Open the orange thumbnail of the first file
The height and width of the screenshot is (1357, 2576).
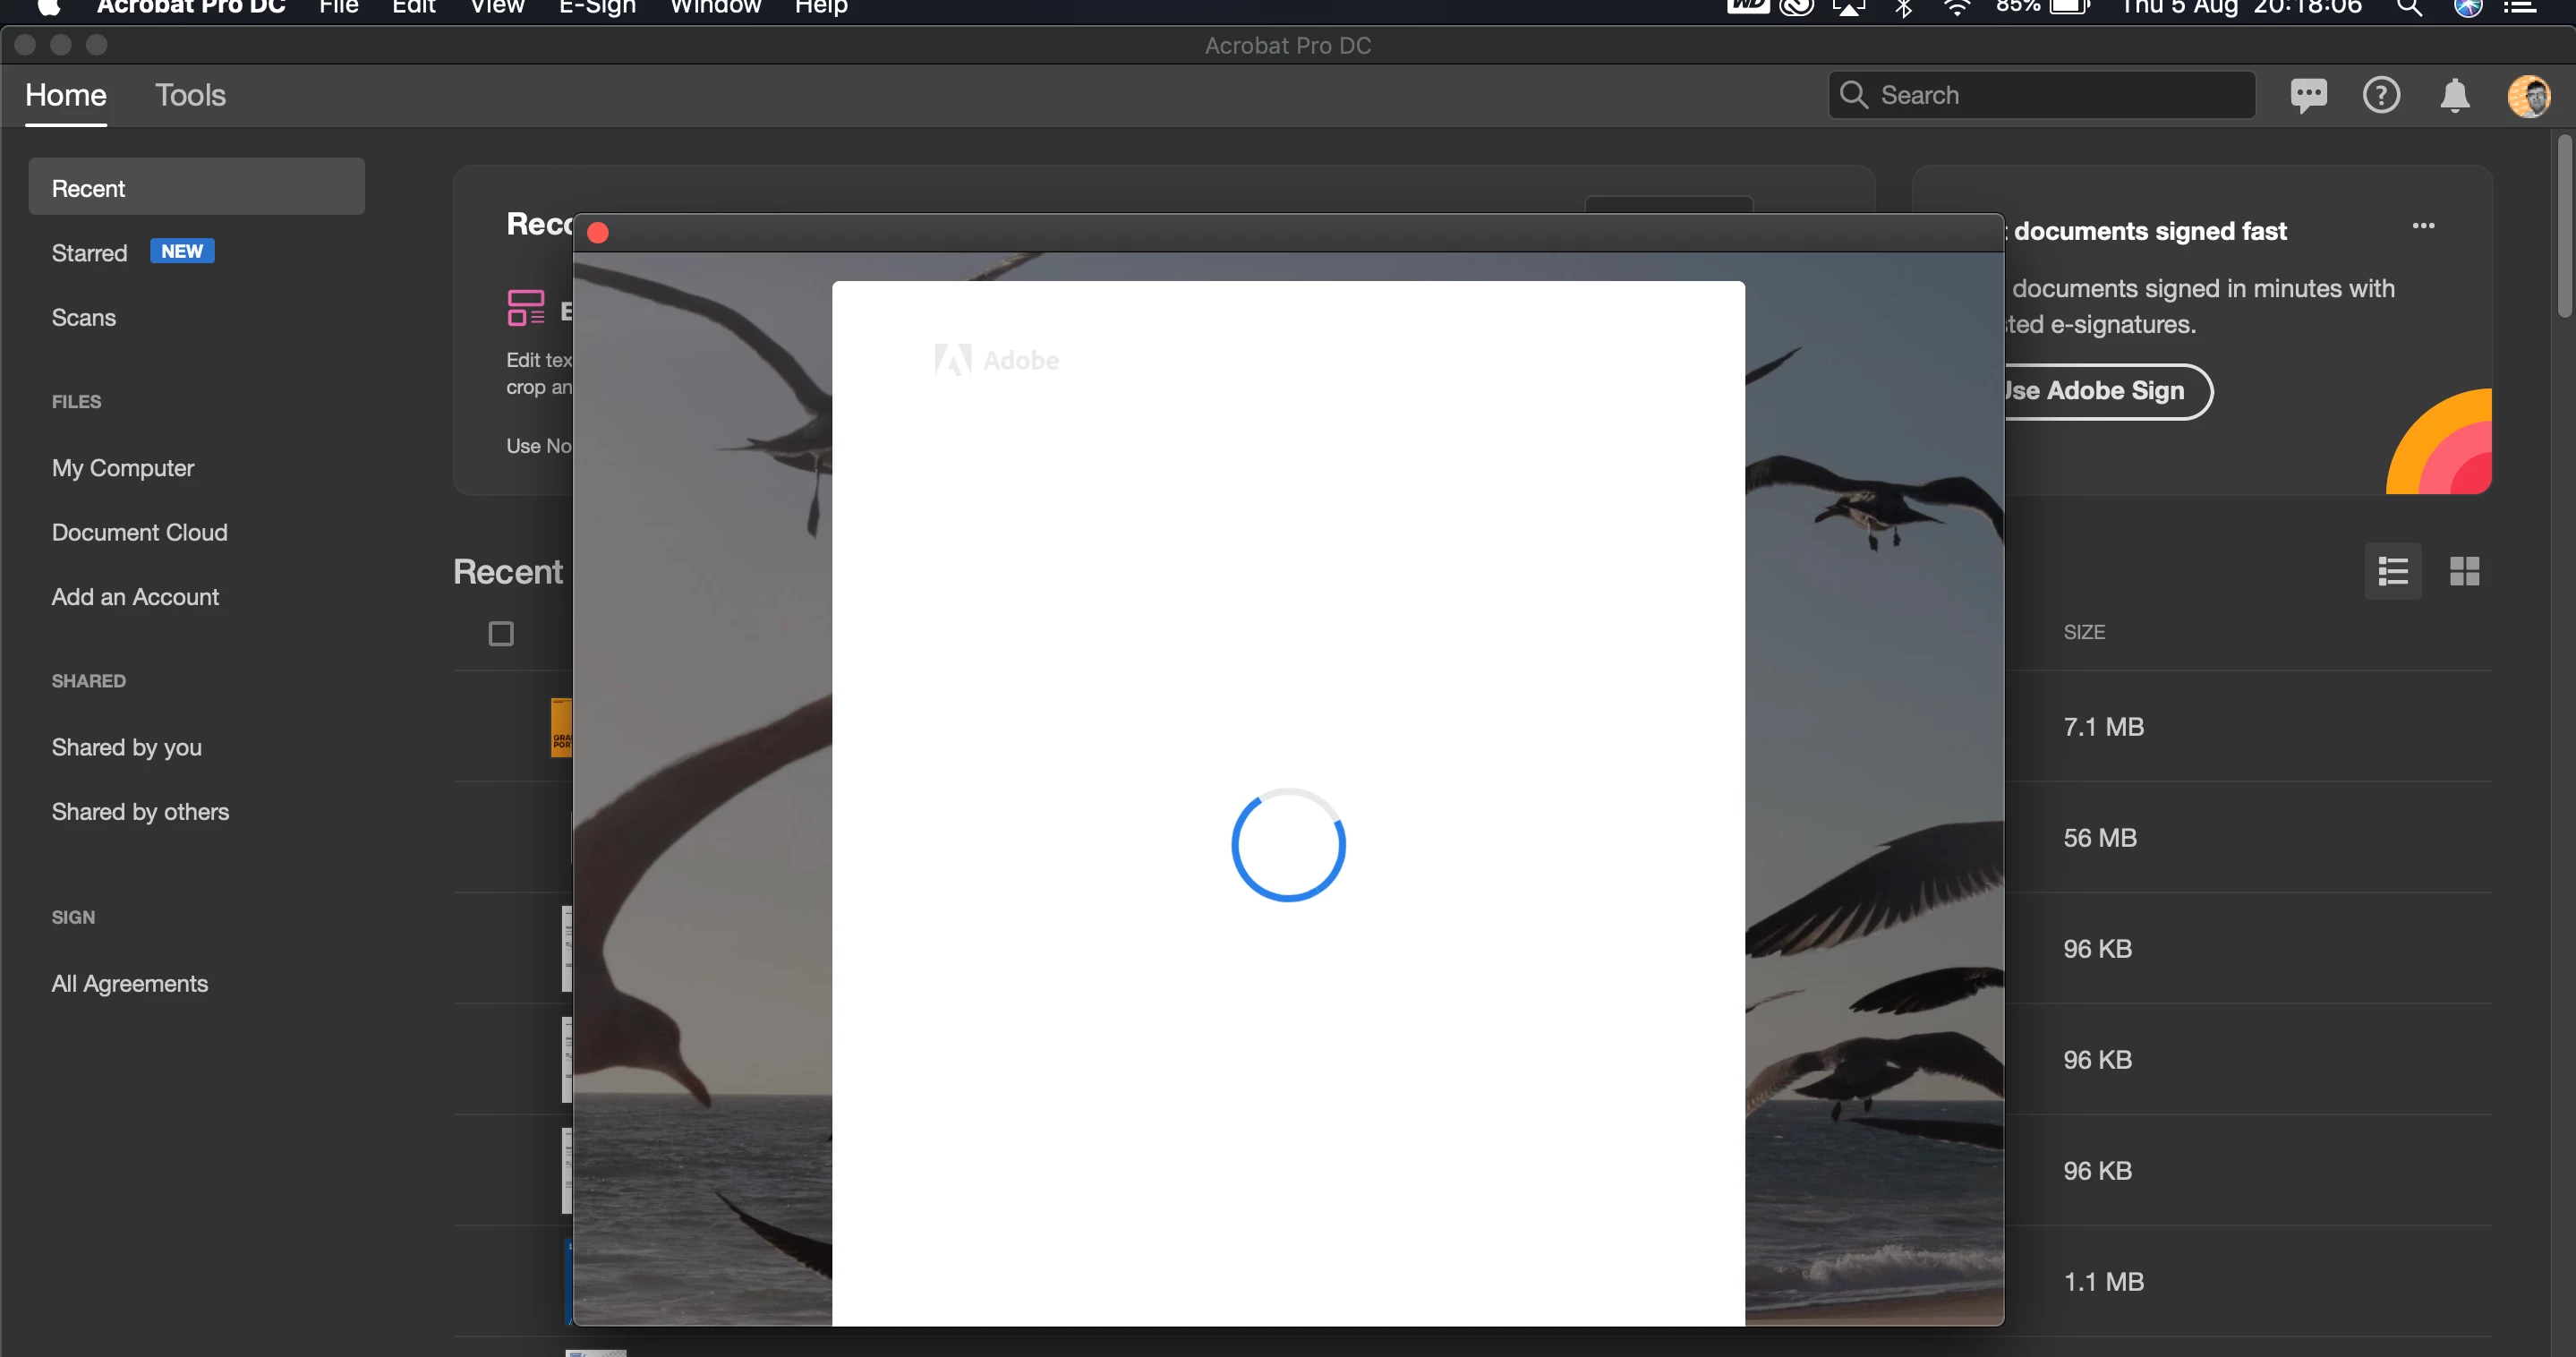click(x=561, y=727)
